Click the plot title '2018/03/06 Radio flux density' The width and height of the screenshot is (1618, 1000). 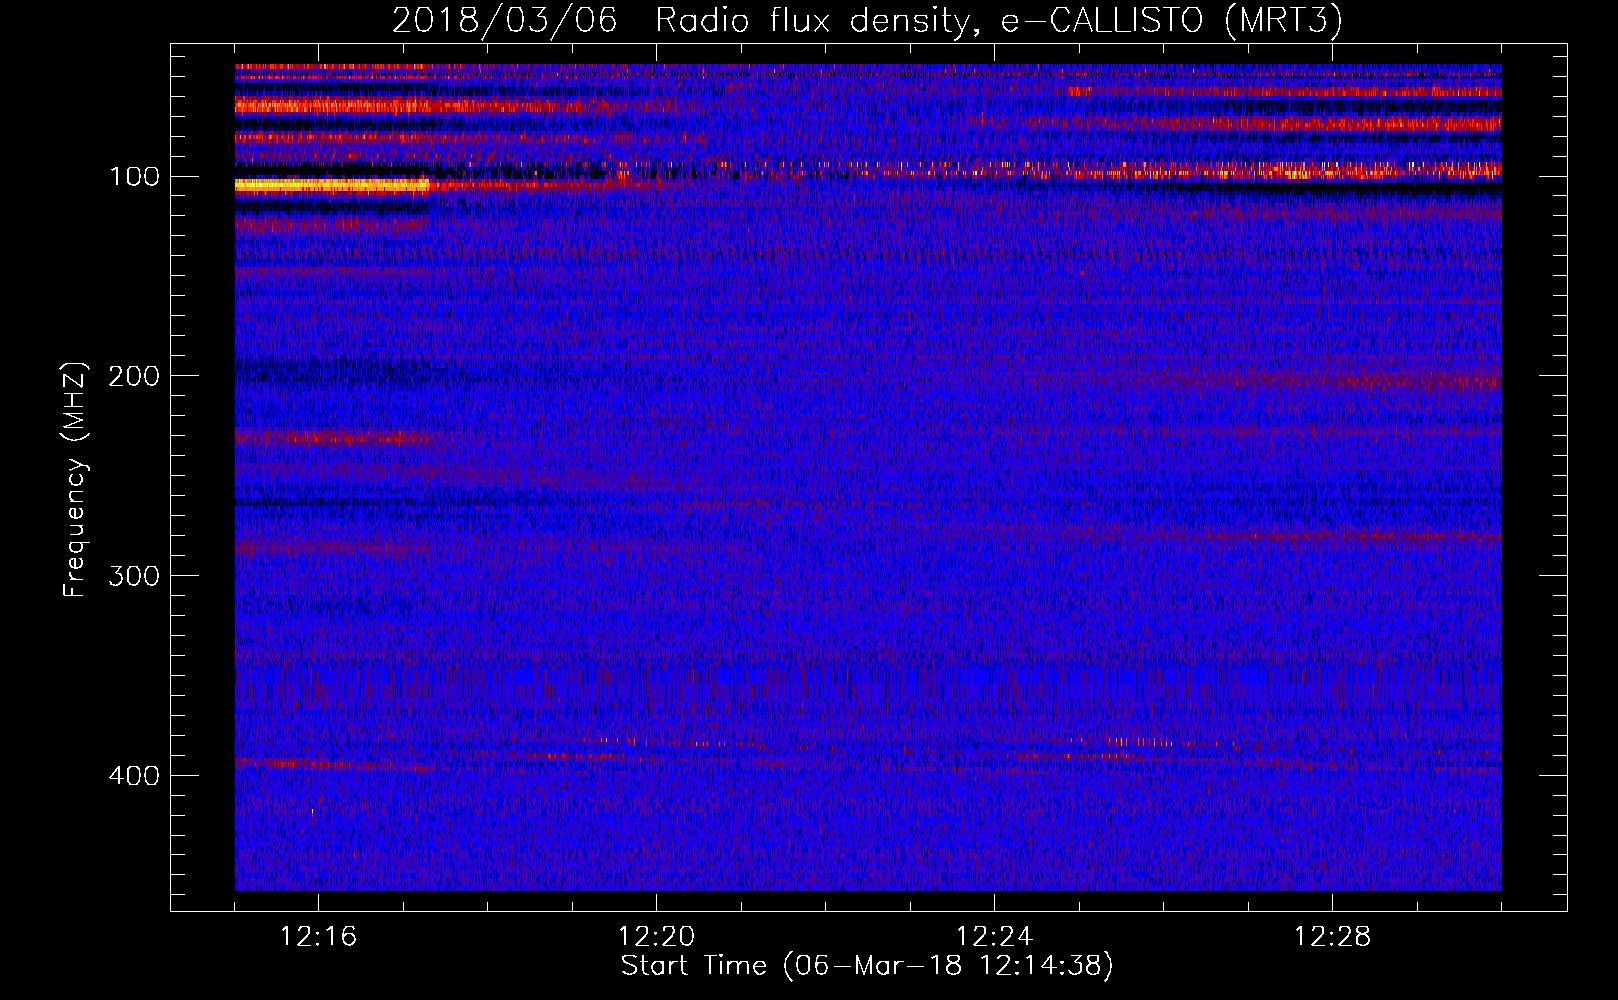[x=867, y=21]
